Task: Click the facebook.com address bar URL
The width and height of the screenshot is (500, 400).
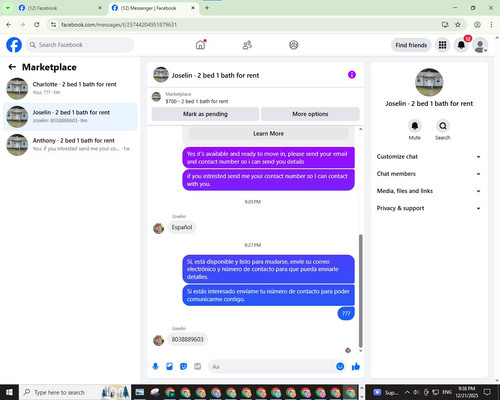Action: tap(119, 25)
